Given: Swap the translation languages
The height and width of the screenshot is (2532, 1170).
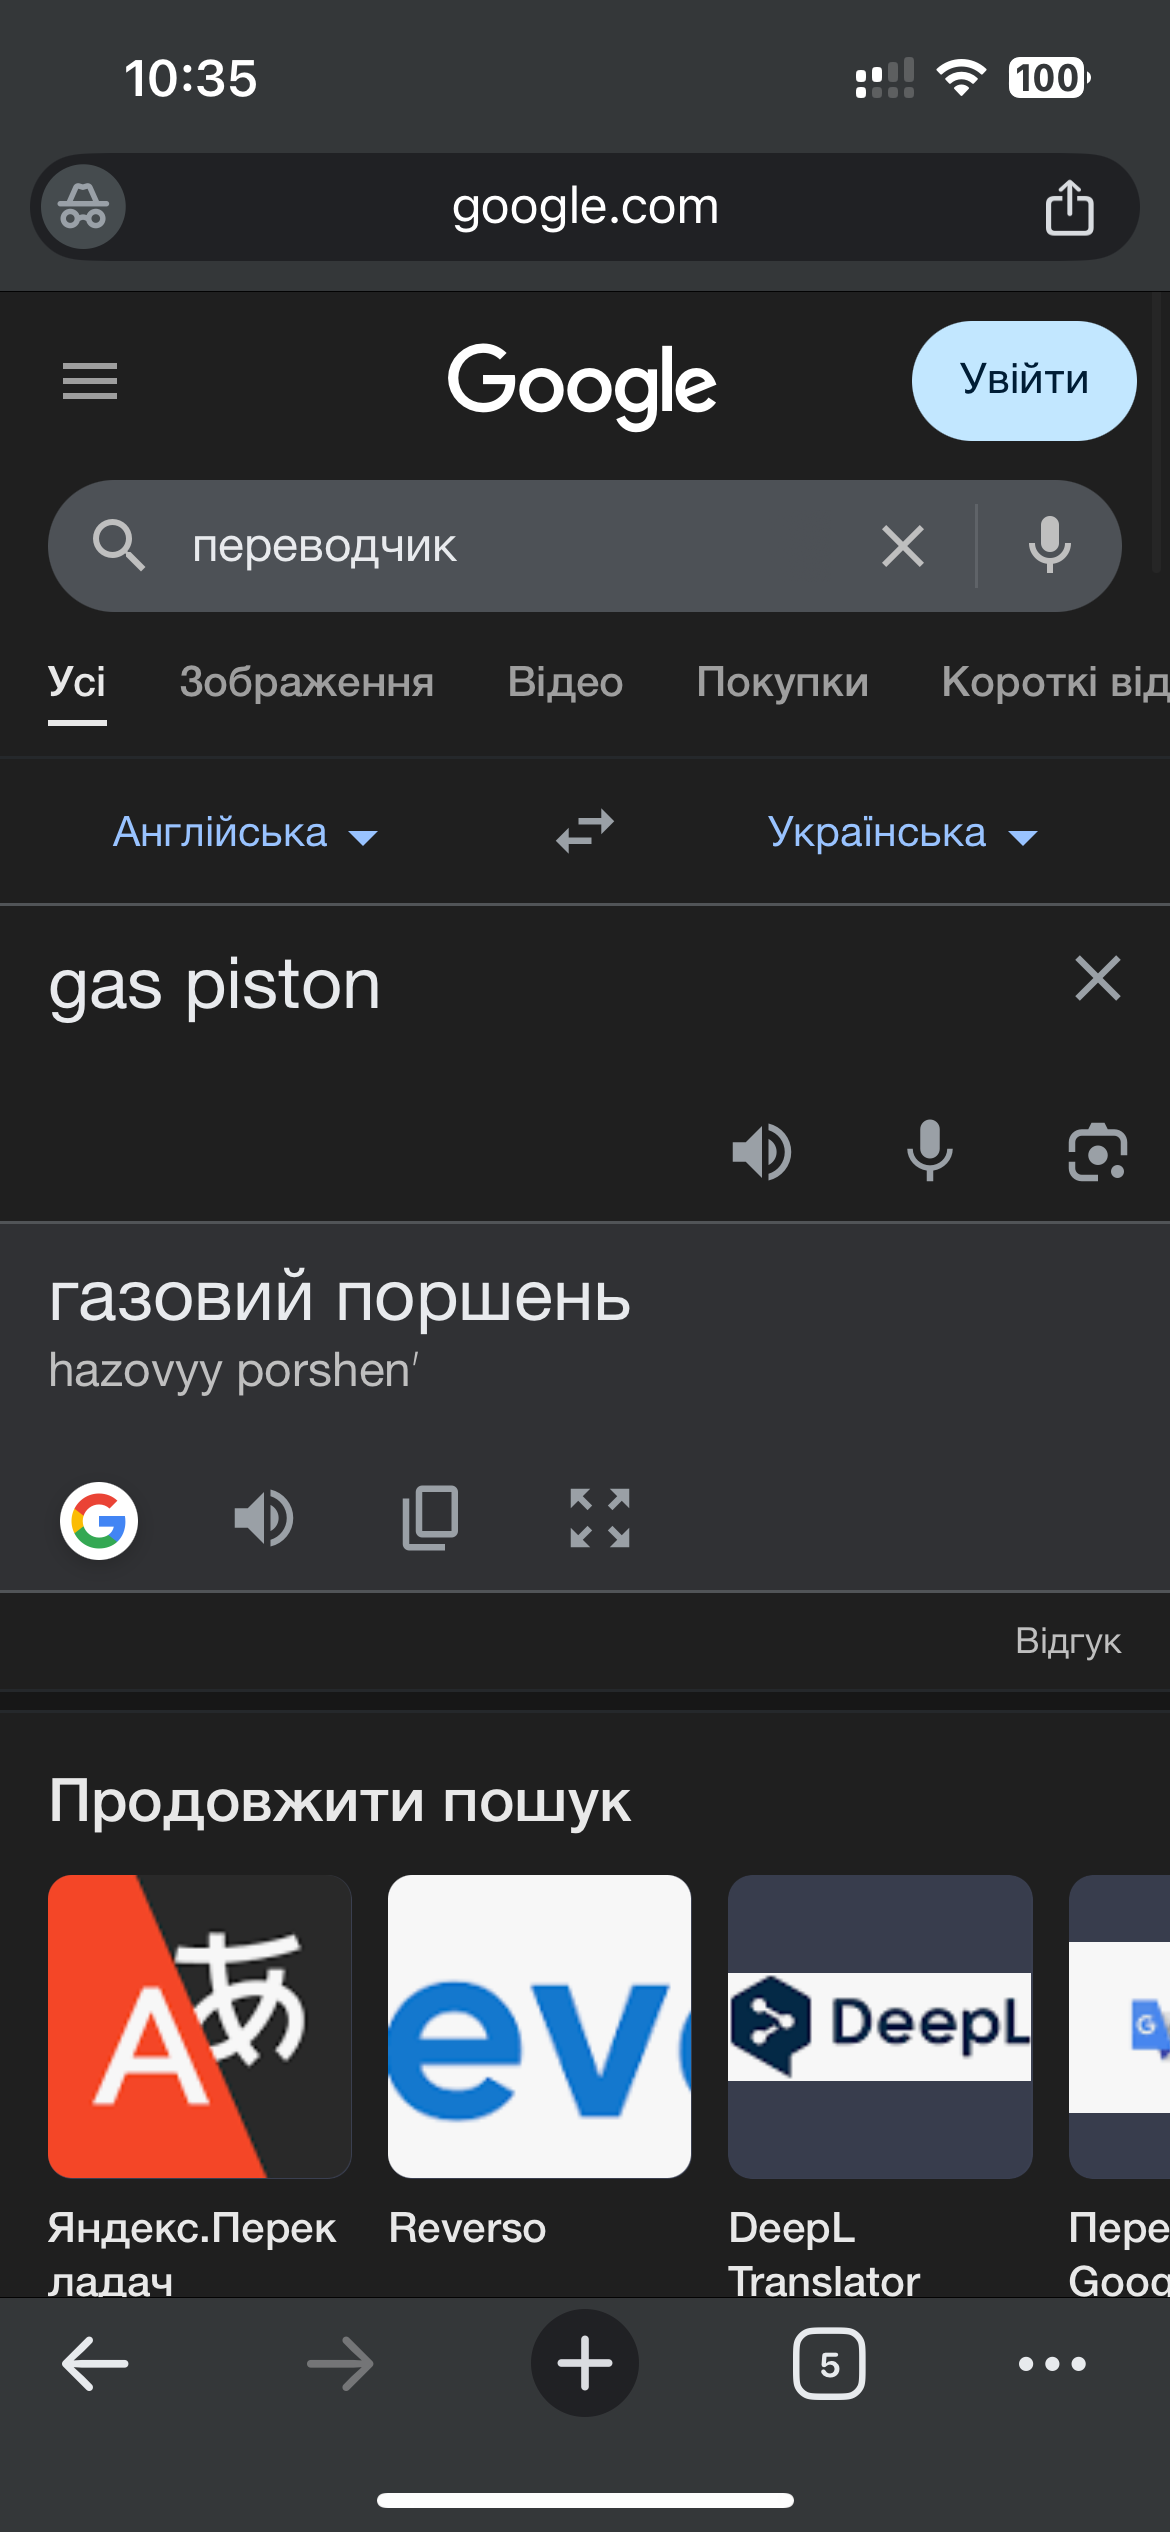Looking at the screenshot, I should (585, 832).
